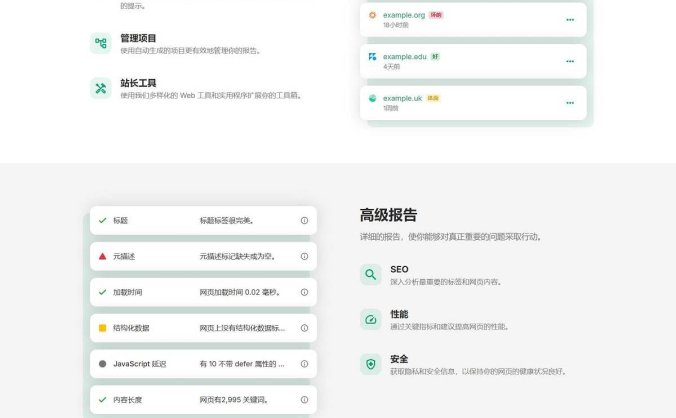Click the description line under SEO

tap(446, 282)
